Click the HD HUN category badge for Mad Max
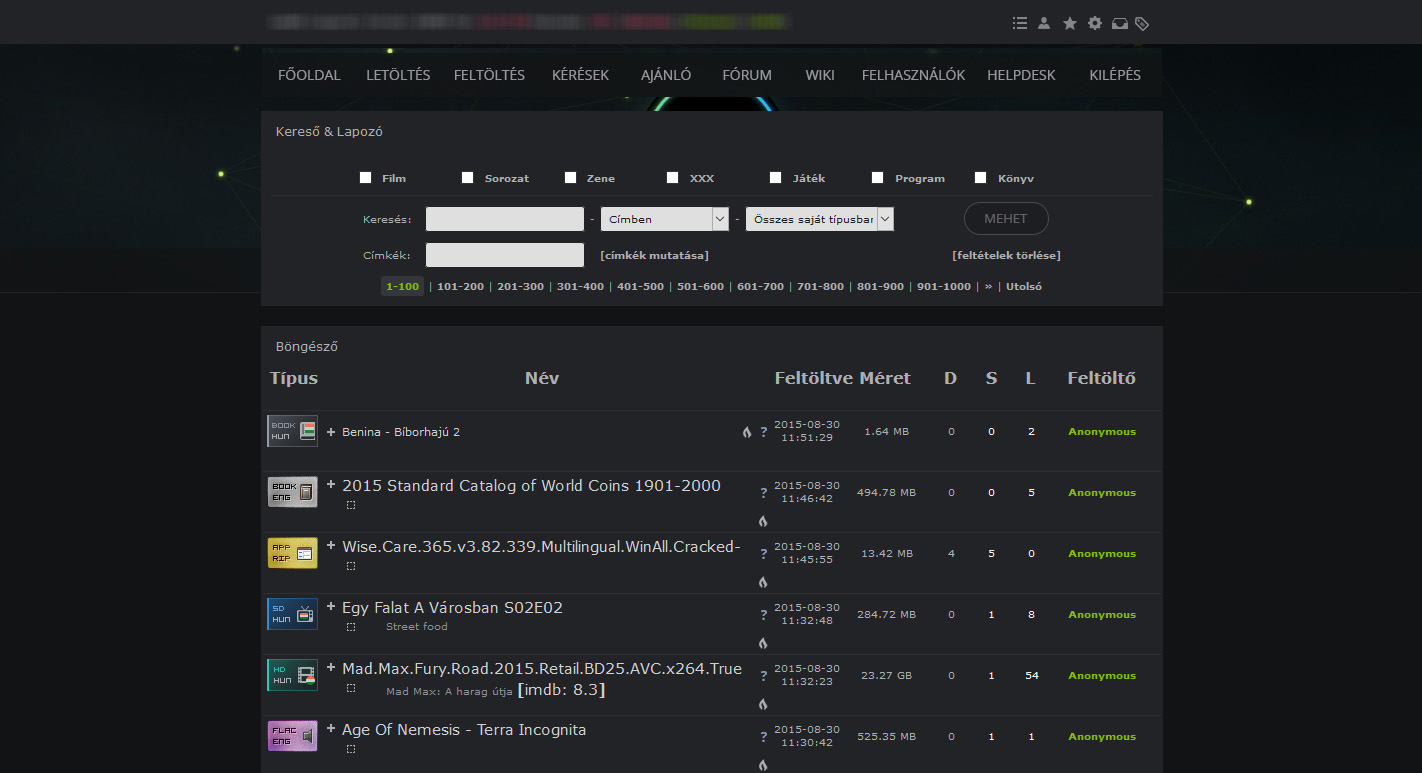 coord(292,675)
